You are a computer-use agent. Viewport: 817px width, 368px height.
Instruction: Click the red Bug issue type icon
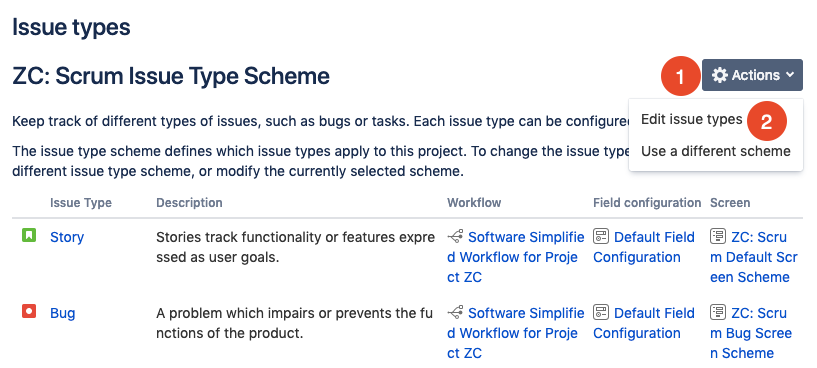tap(29, 312)
